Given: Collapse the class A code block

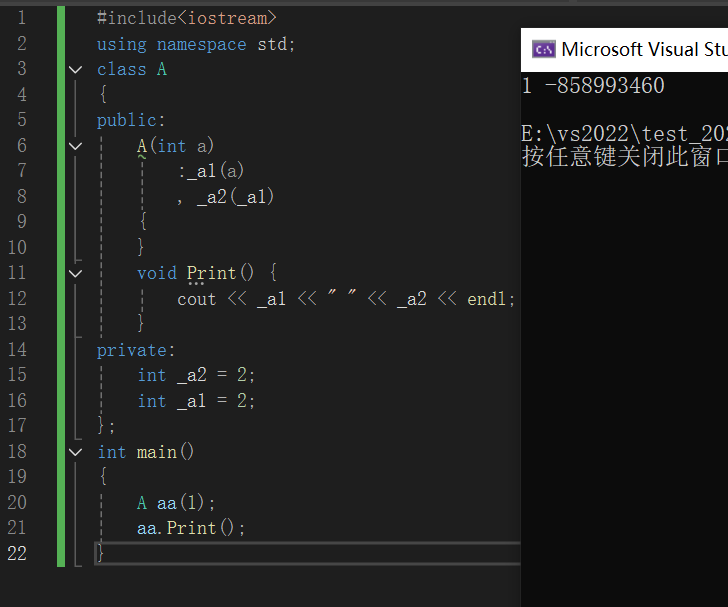Looking at the screenshot, I should pos(75,70).
